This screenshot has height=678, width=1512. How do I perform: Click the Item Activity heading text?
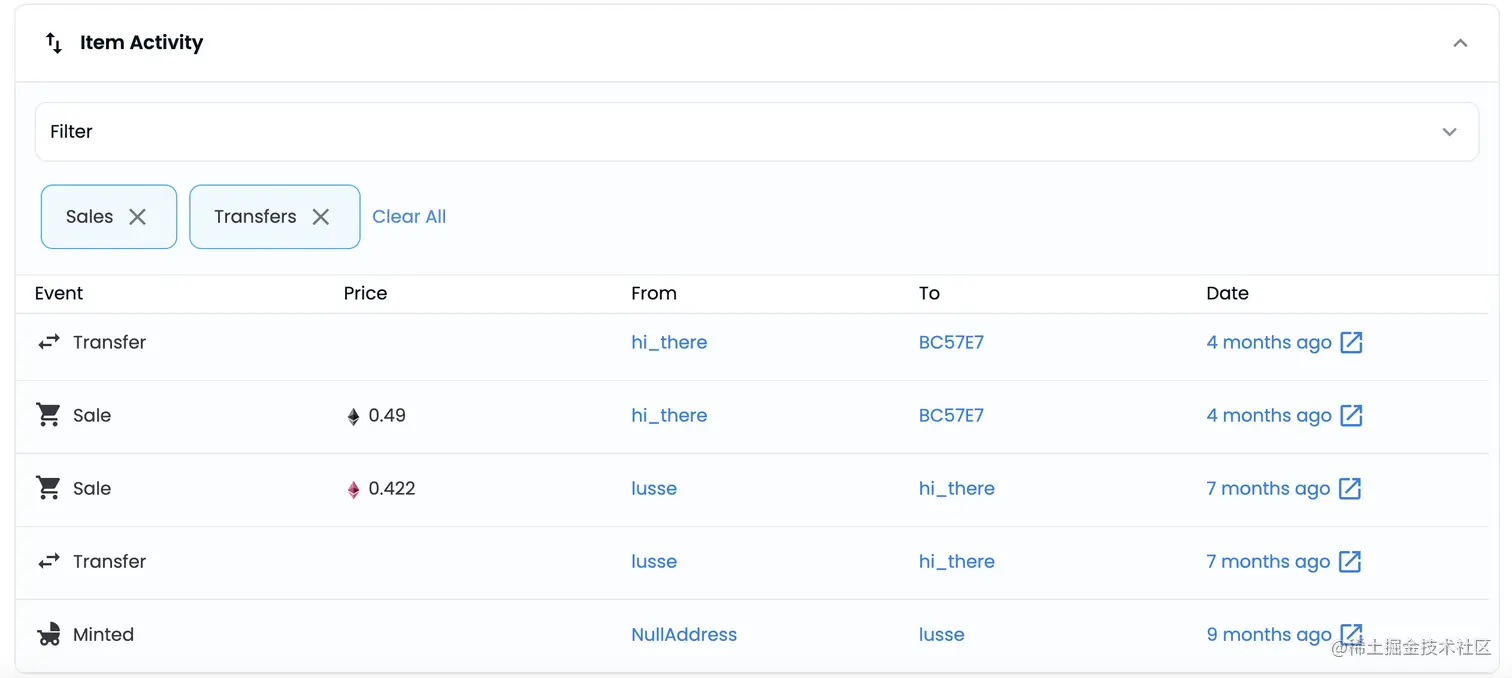(x=141, y=43)
